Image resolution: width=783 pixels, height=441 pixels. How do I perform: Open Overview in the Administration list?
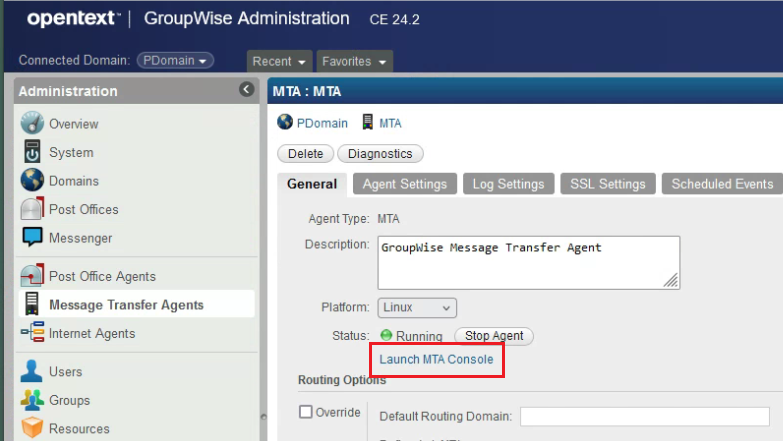point(73,124)
